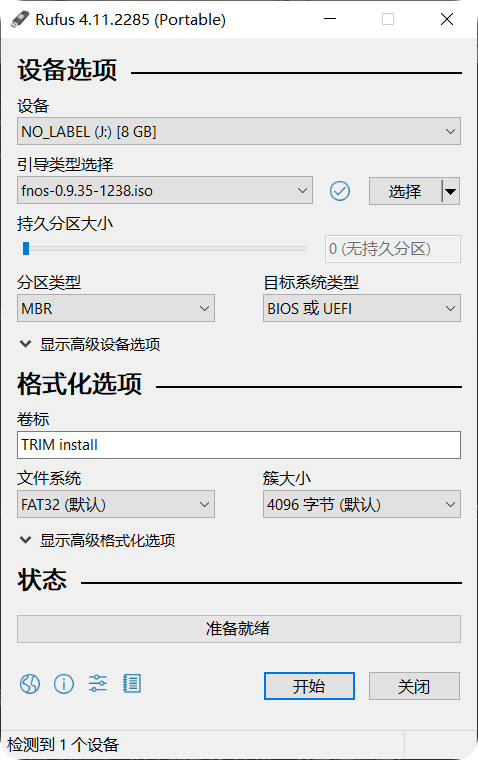The height and width of the screenshot is (760, 478).
Task: Open the log viewer icon
Action: coord(132,683)
